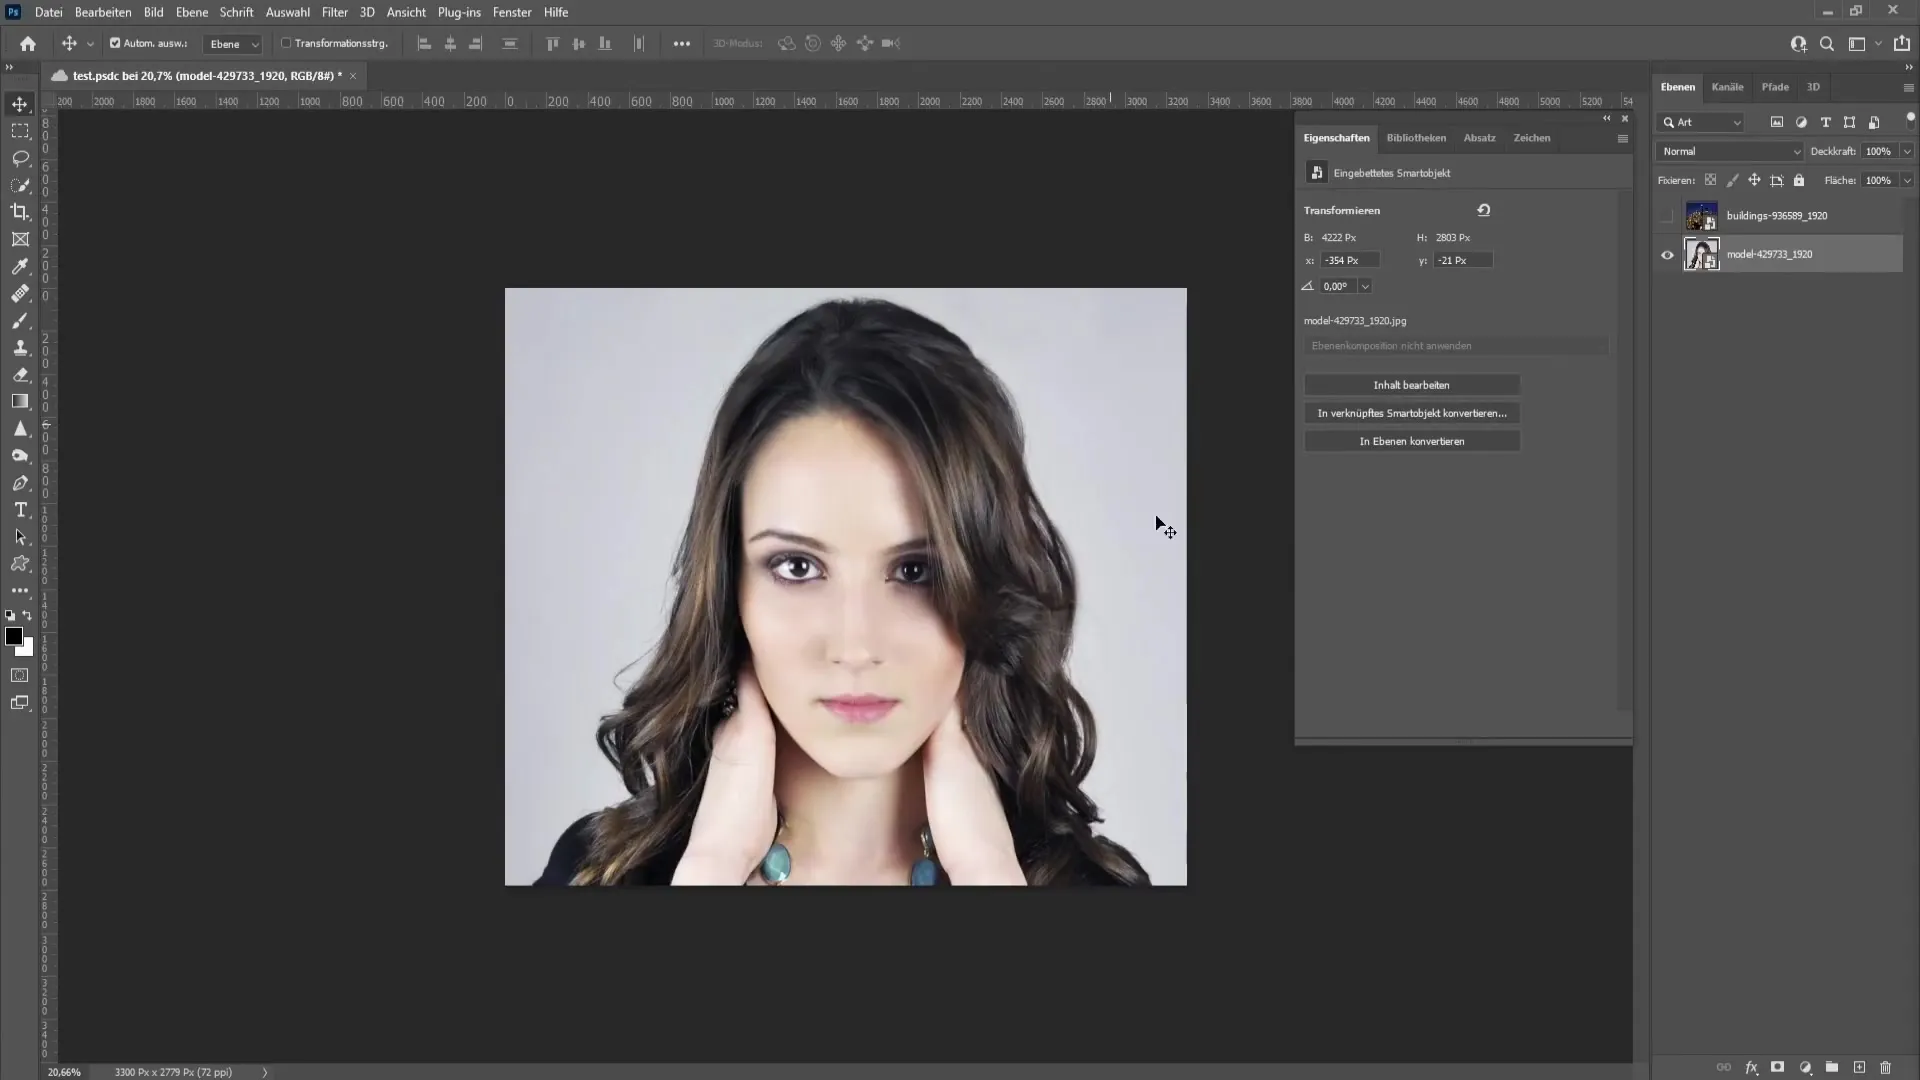Click In Ebenen konvertieren button

[x=1411, y=440]
